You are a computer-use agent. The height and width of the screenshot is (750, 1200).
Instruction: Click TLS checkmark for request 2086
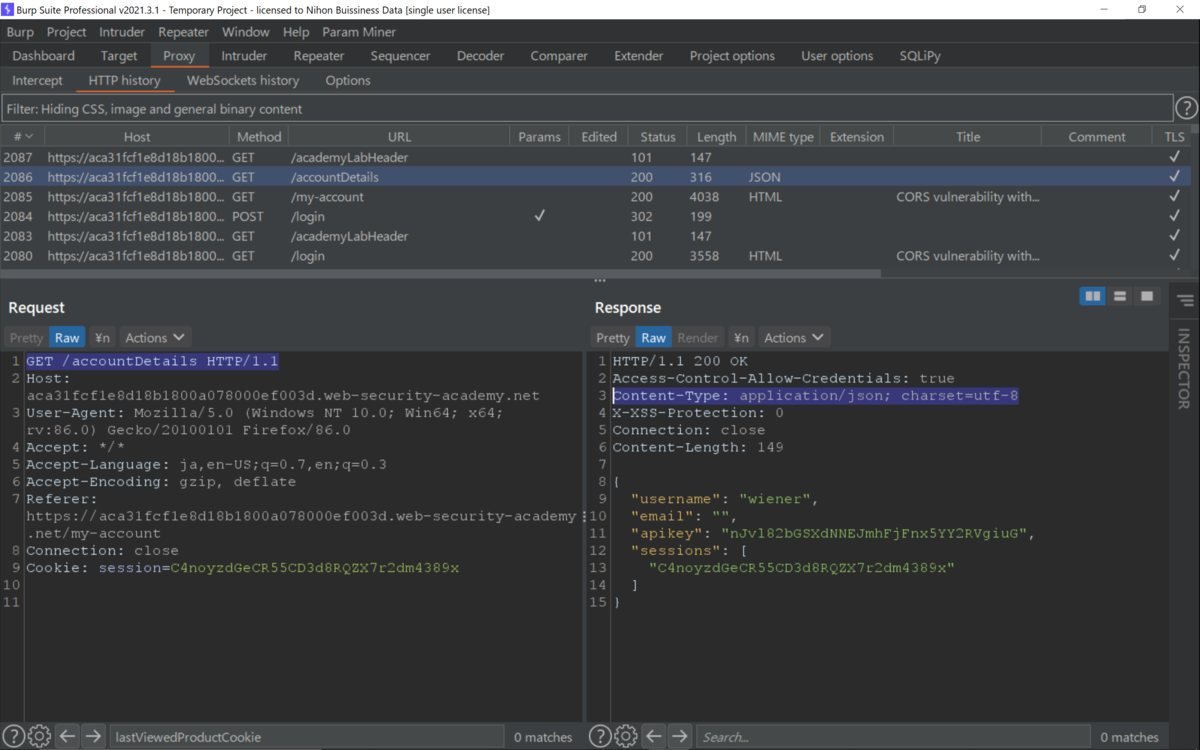pyautogui.click(x=1174, y=177)
